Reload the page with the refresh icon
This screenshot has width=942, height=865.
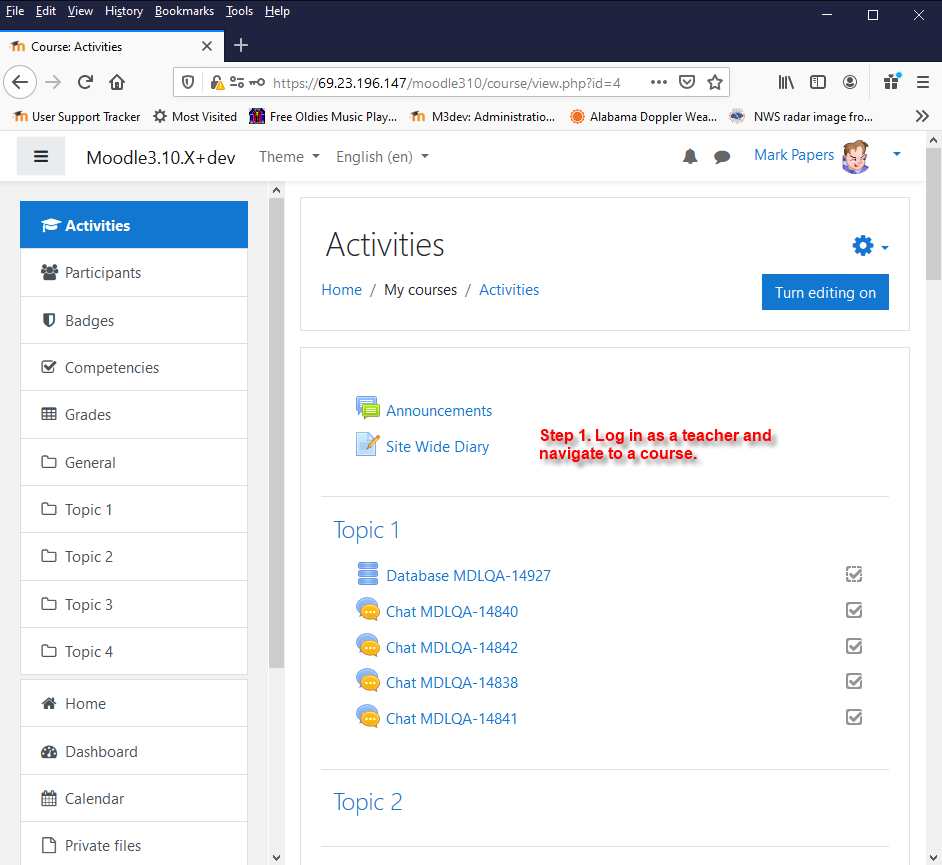[x=85, y=82]
